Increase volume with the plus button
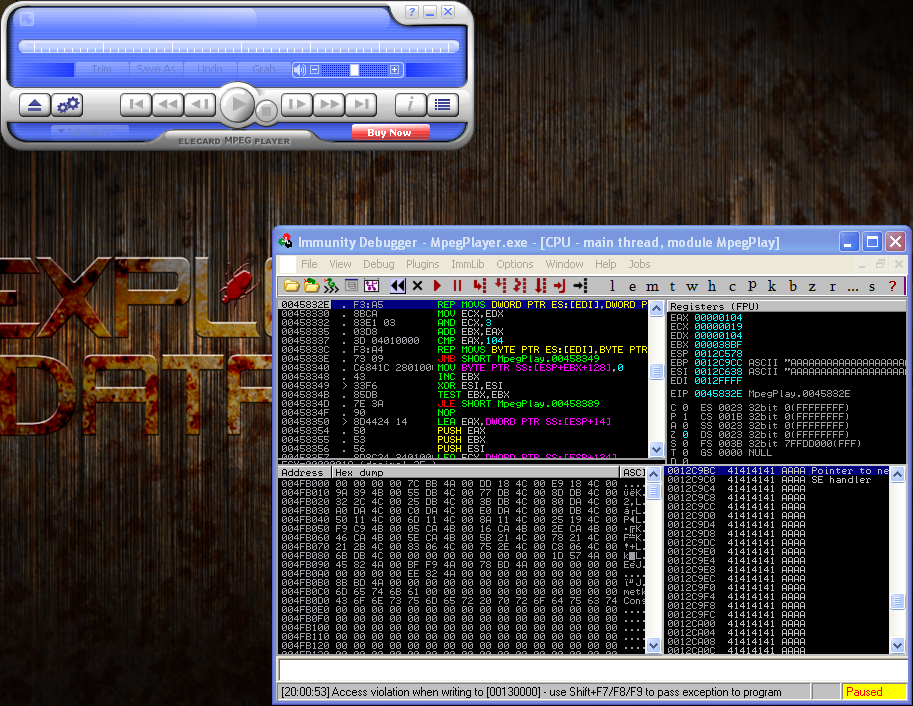This screenshot has width=913, height=706. (394, 70)
